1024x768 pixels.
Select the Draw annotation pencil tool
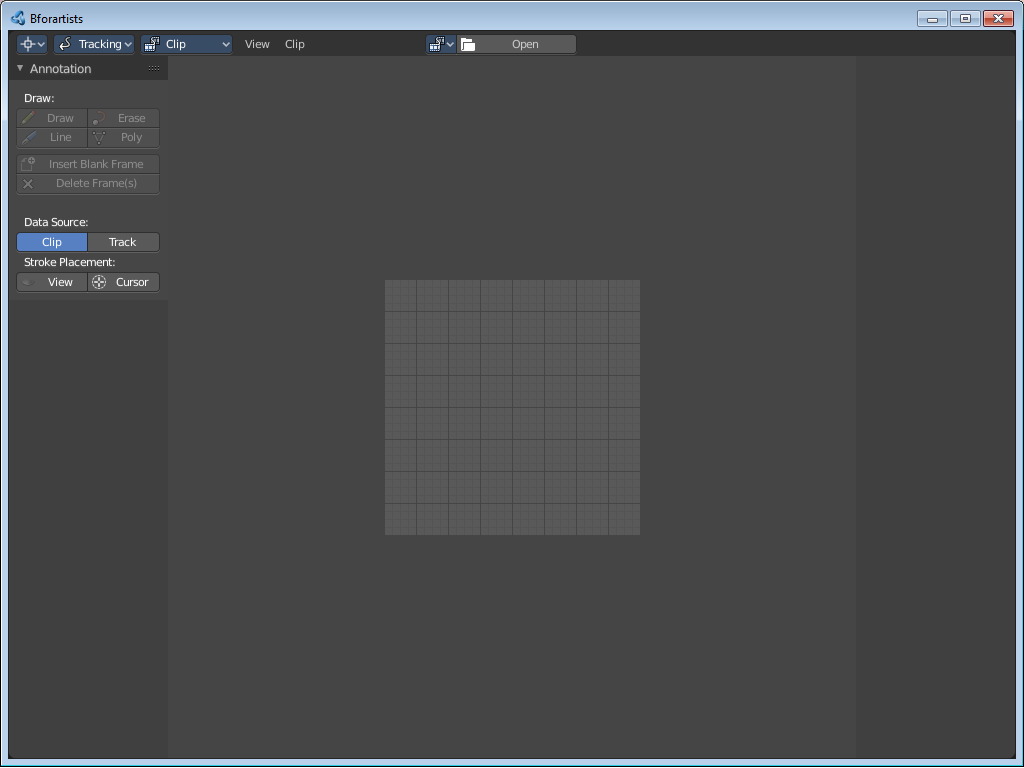click(52, 118)
